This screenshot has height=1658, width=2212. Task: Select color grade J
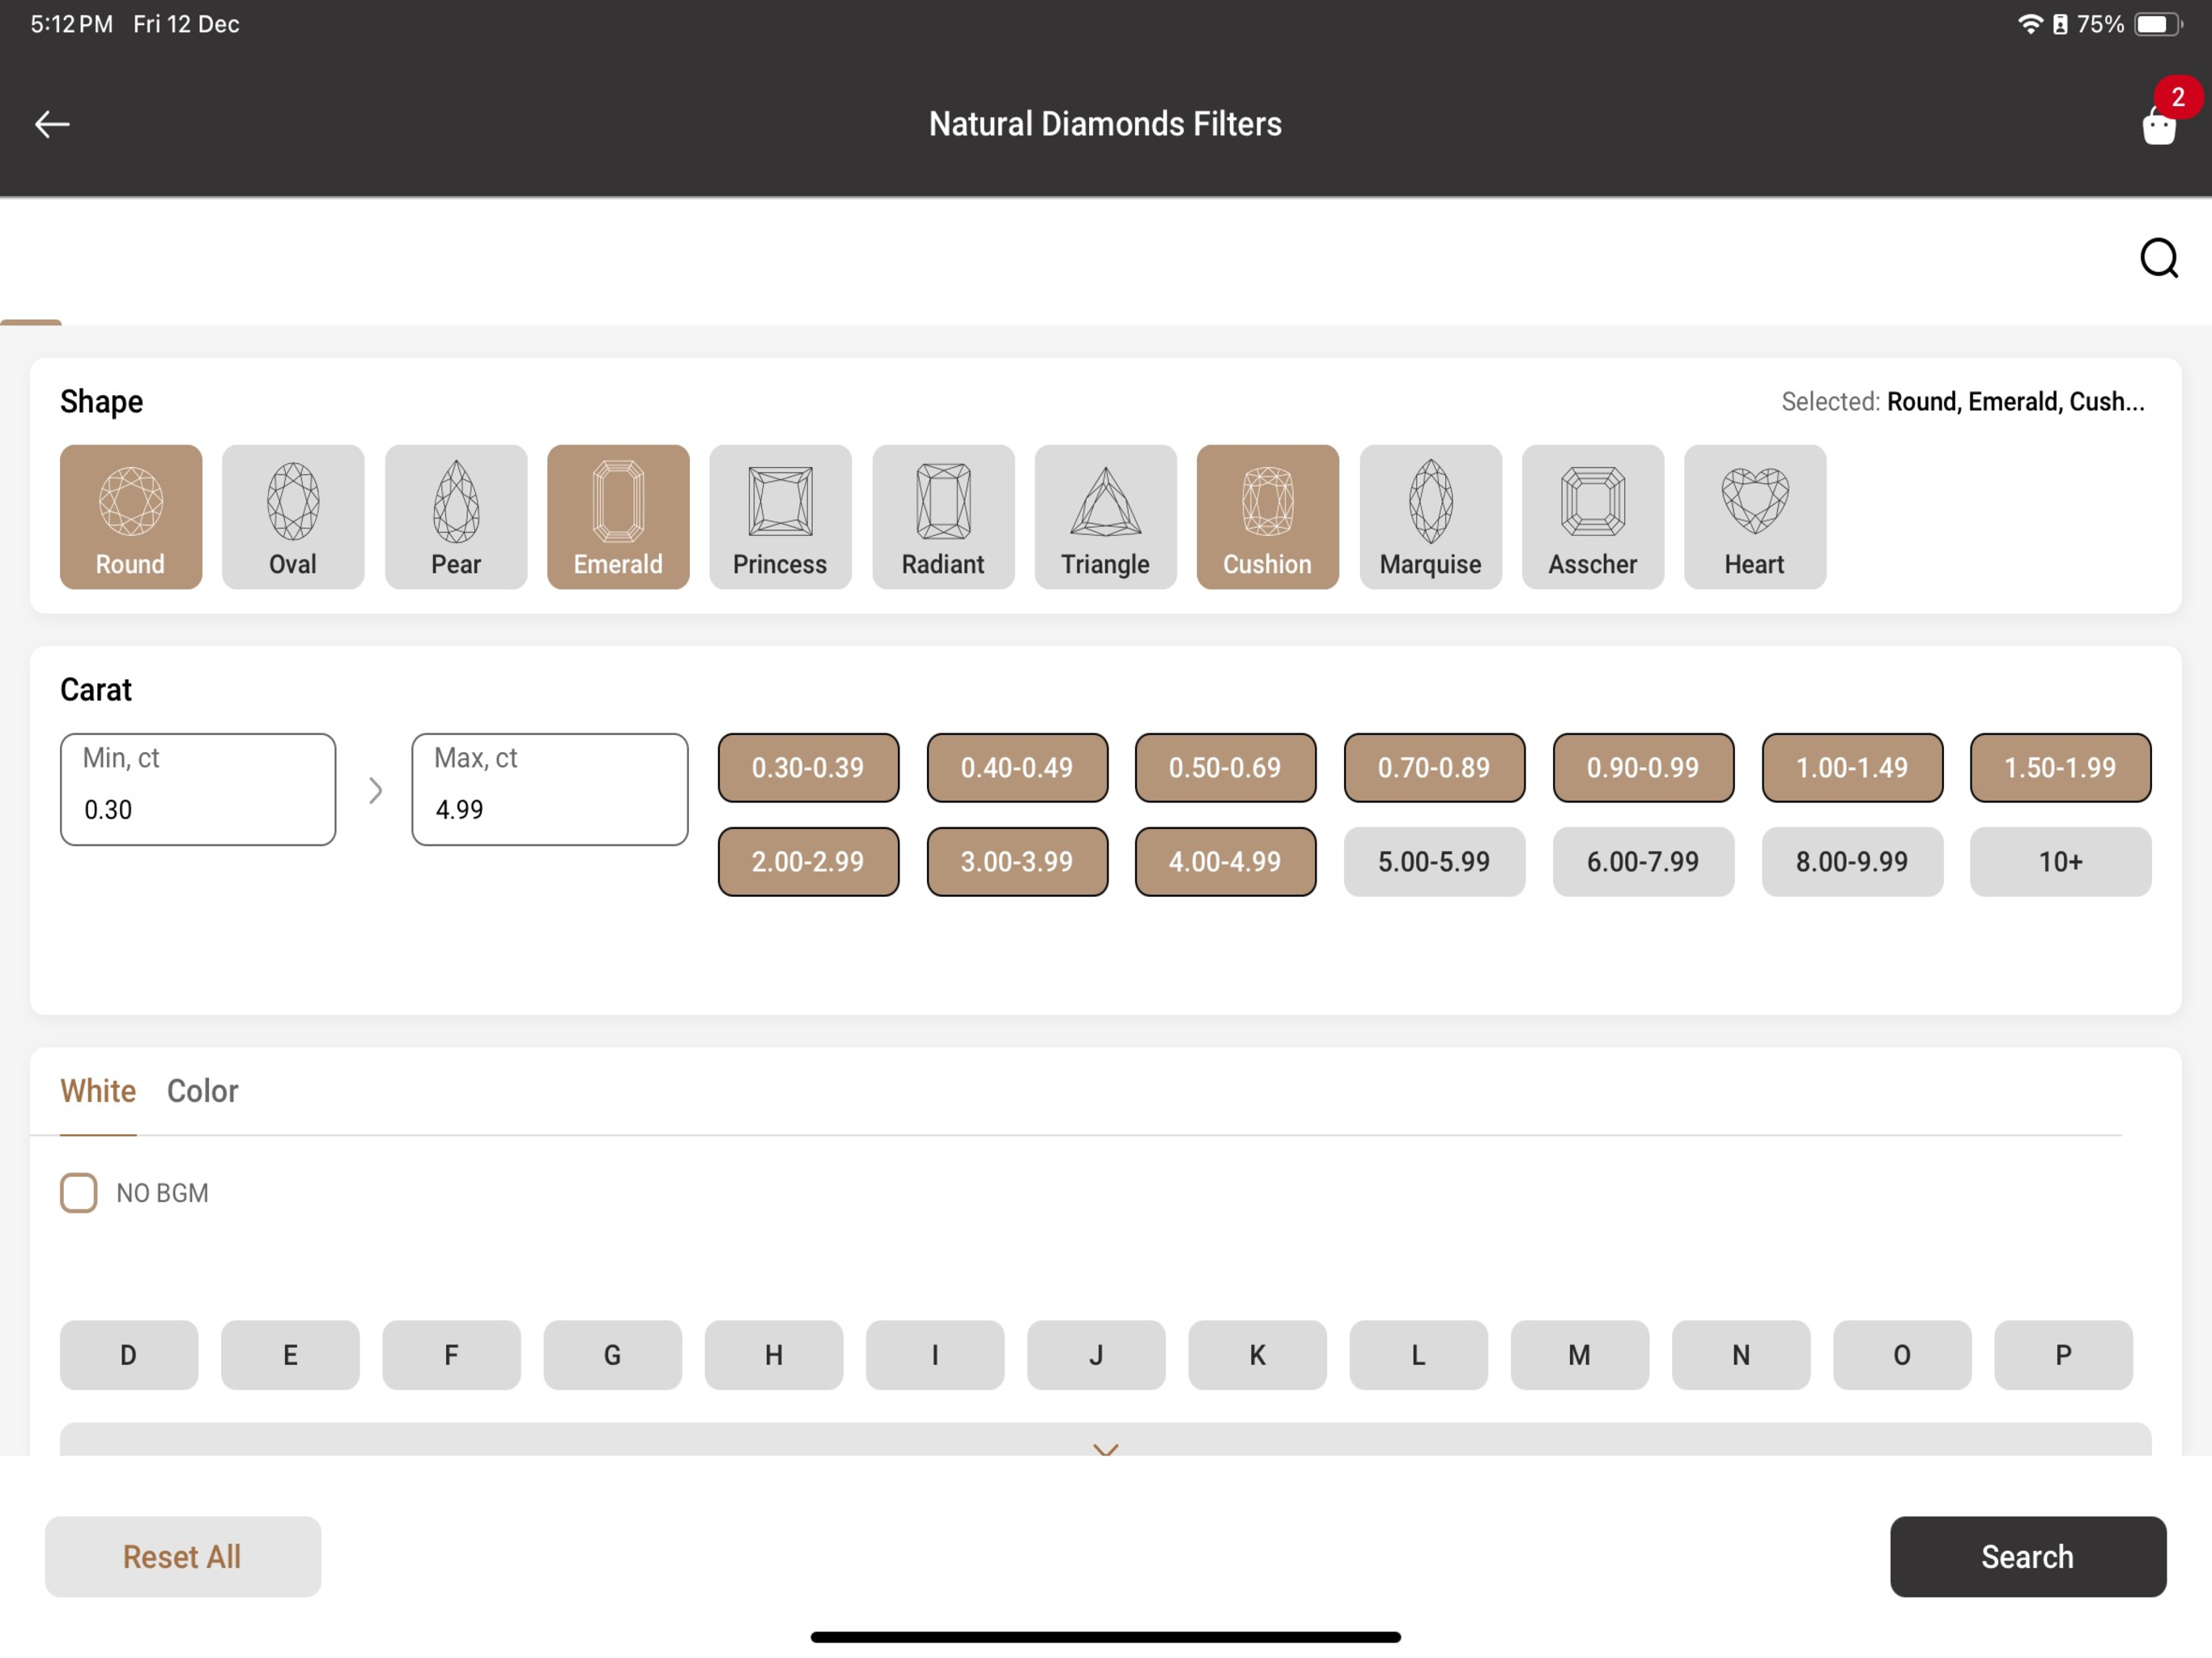(1096, 1354)
